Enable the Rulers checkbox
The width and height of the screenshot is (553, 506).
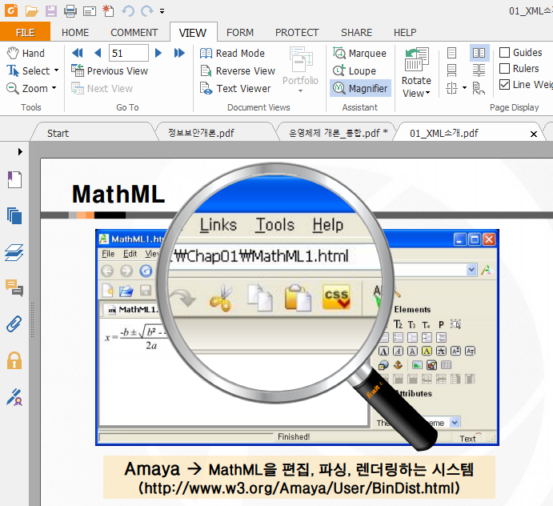click(504, 68)
